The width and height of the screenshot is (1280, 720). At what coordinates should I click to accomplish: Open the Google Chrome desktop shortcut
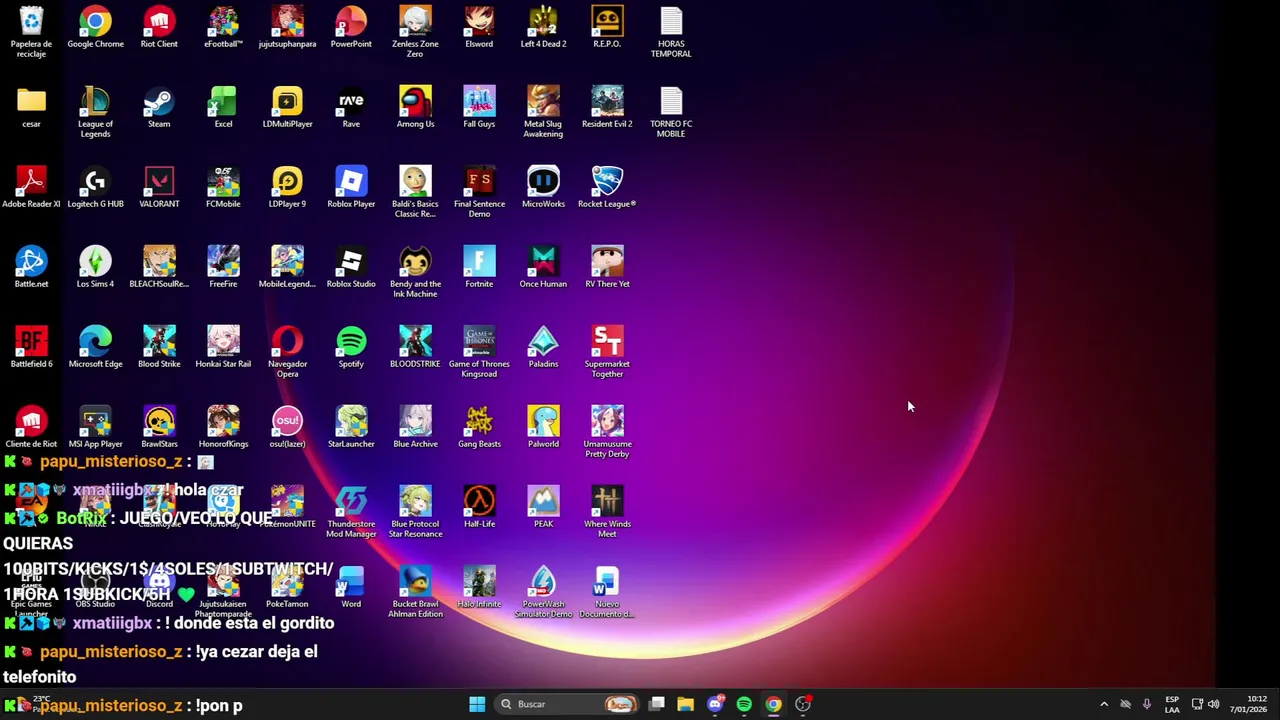[x=95, y=27]
